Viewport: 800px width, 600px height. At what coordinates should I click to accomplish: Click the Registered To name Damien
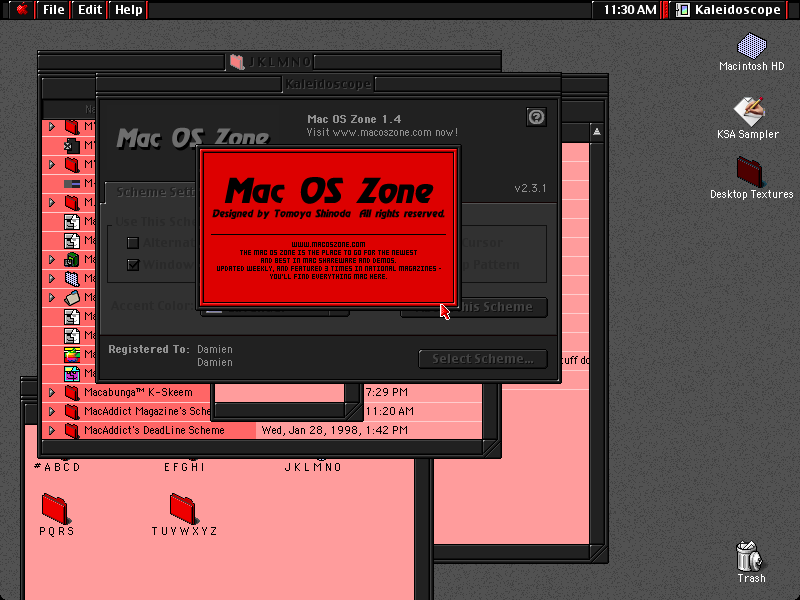[215, 349]
